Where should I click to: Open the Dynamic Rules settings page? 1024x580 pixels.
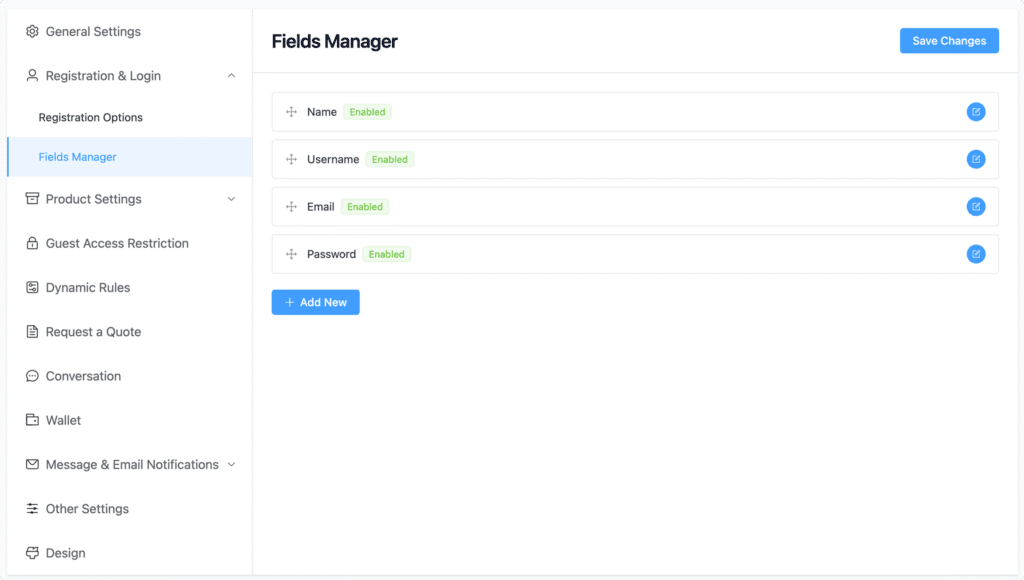click(87, 287)
